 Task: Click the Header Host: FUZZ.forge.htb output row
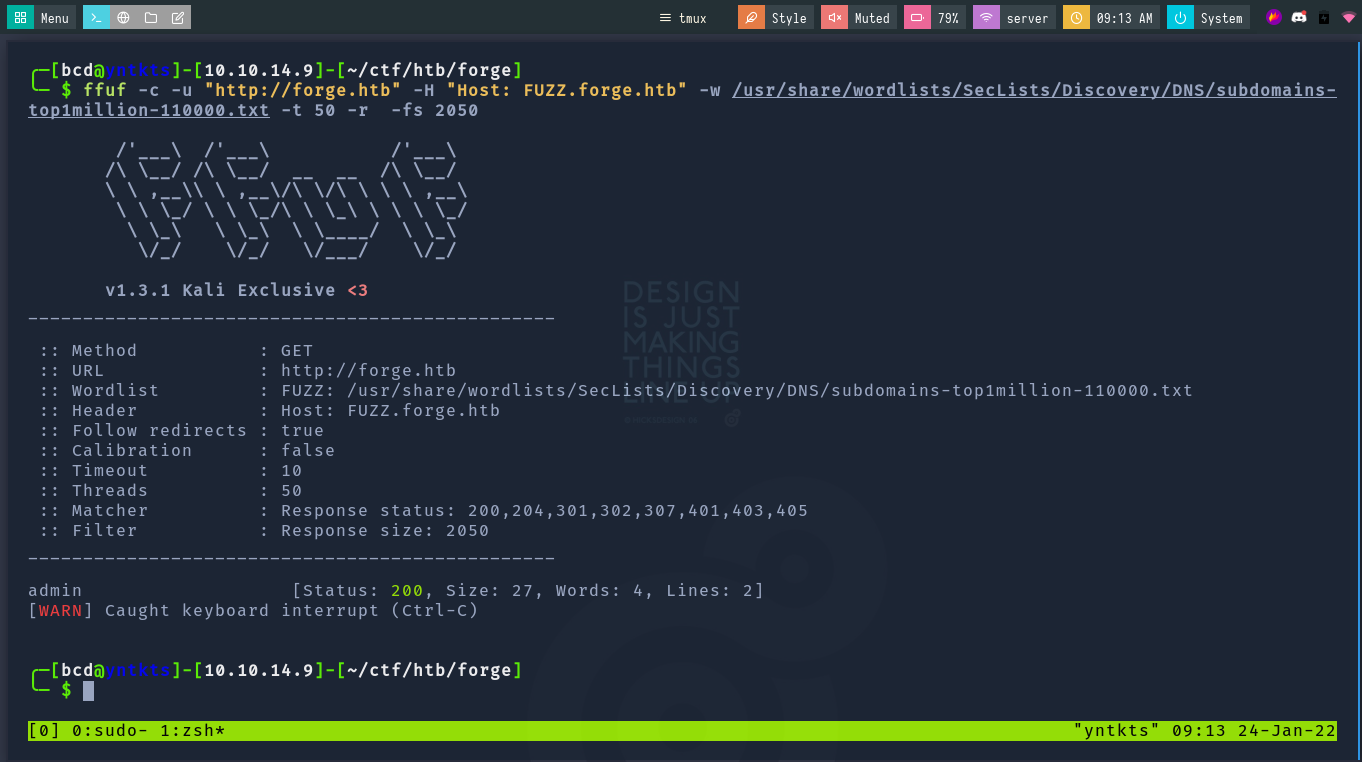point(270,410)
